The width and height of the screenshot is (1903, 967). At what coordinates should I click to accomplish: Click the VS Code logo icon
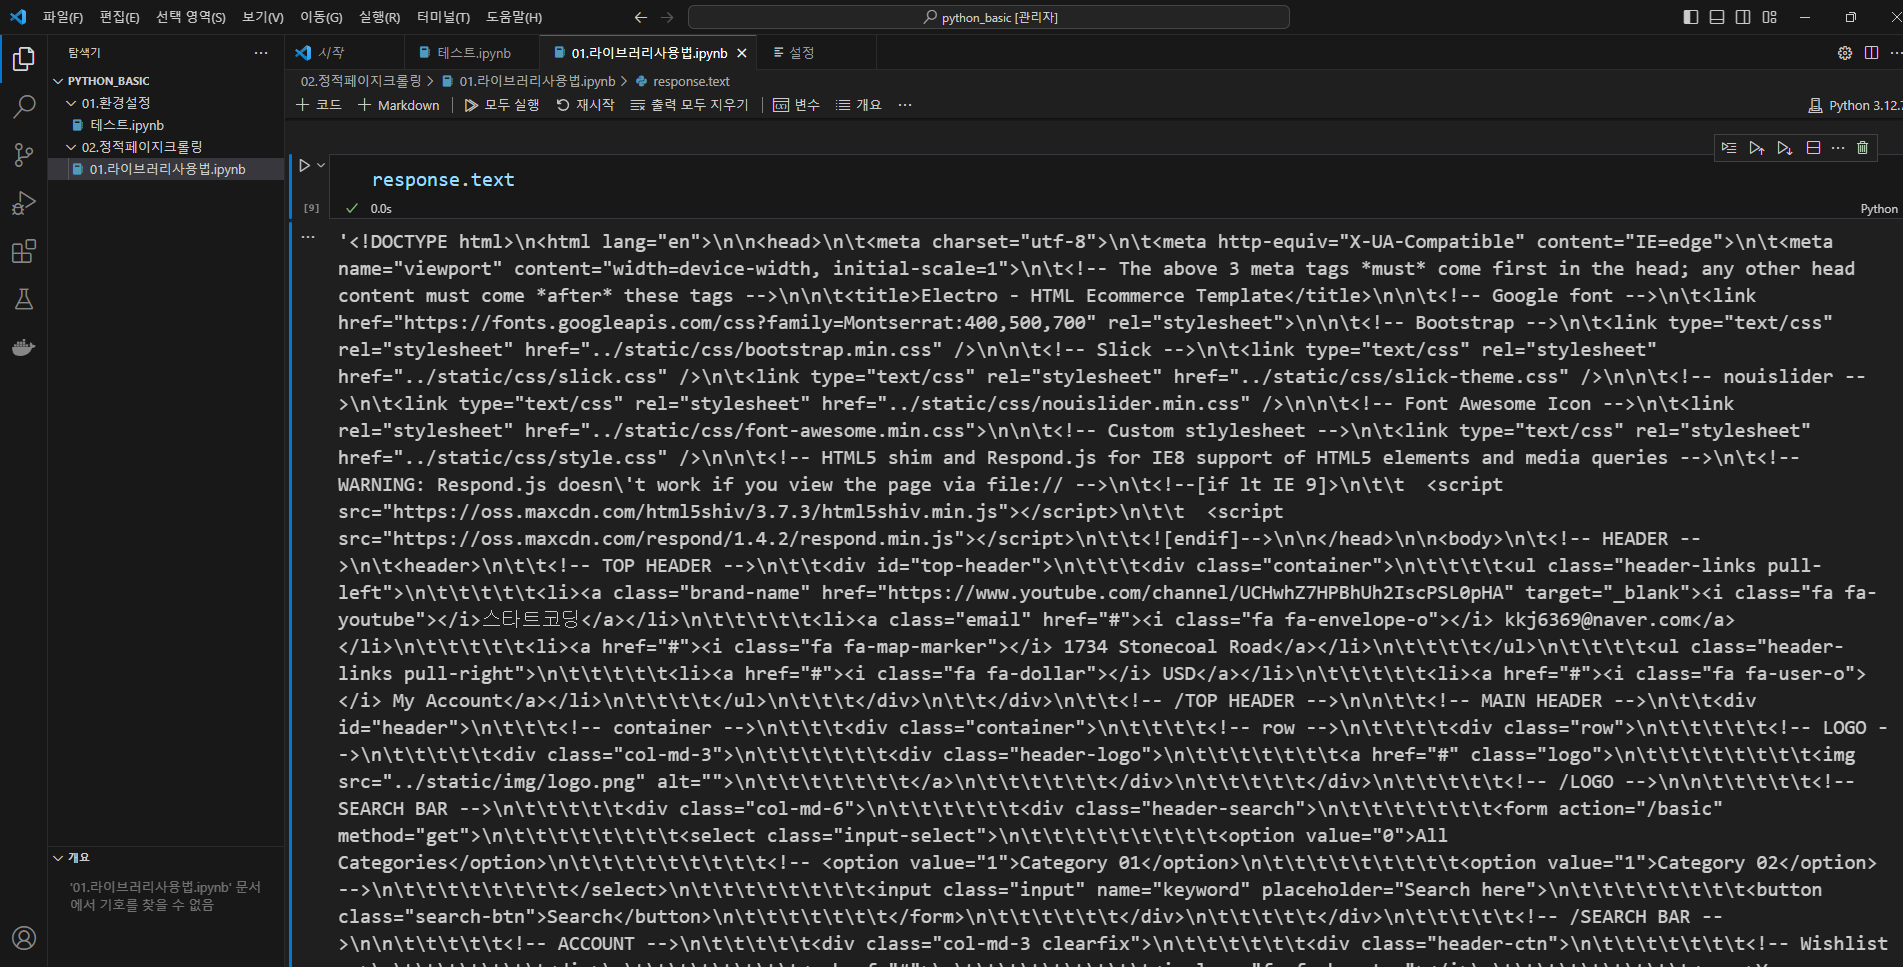(18, 17)
